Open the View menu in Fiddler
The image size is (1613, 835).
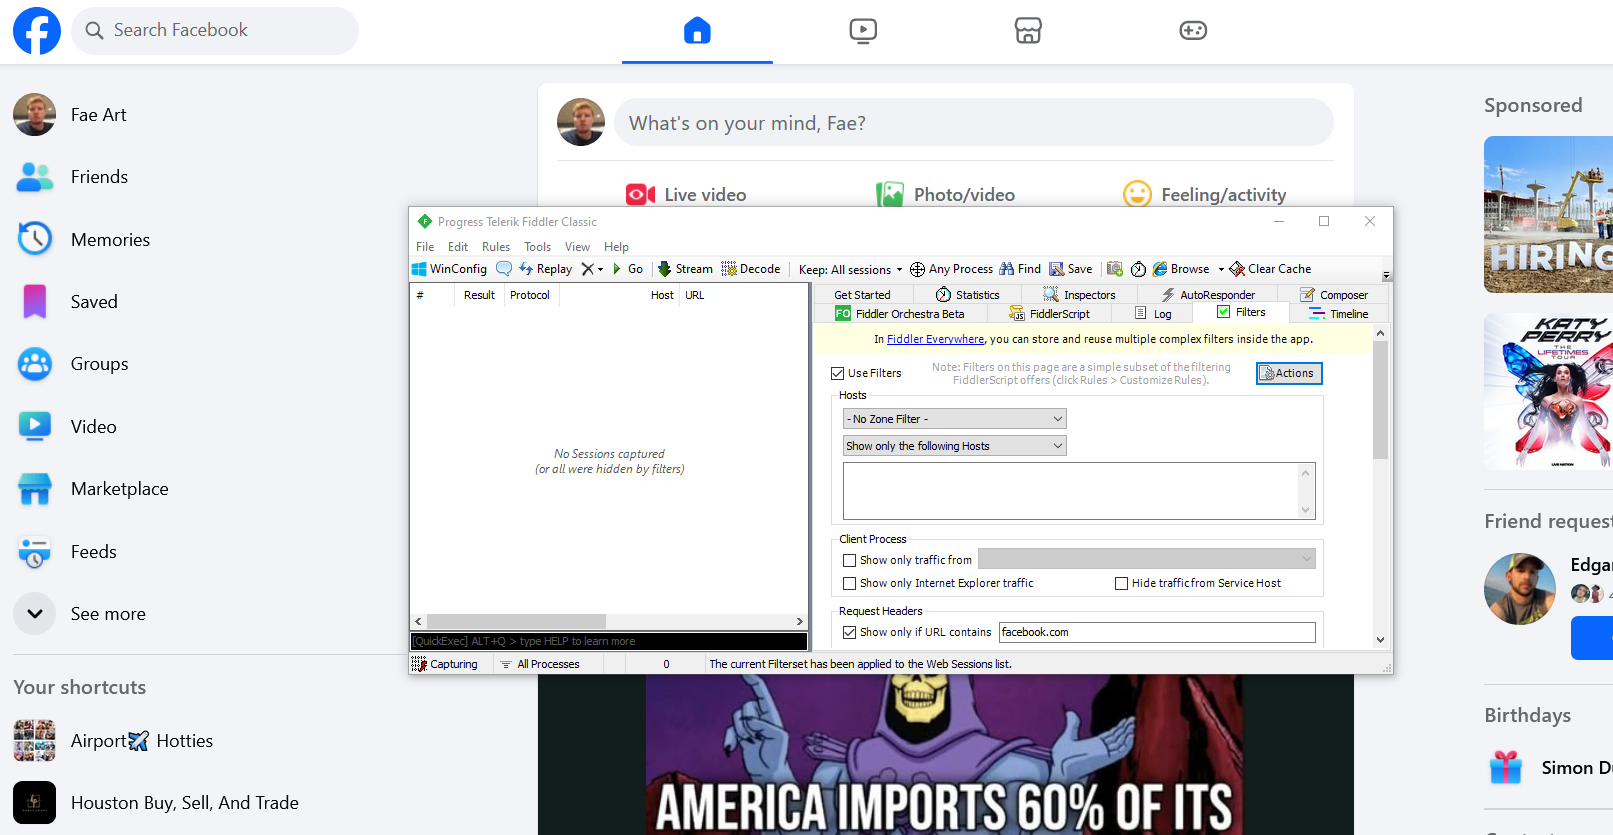click(x=578, y=247)
